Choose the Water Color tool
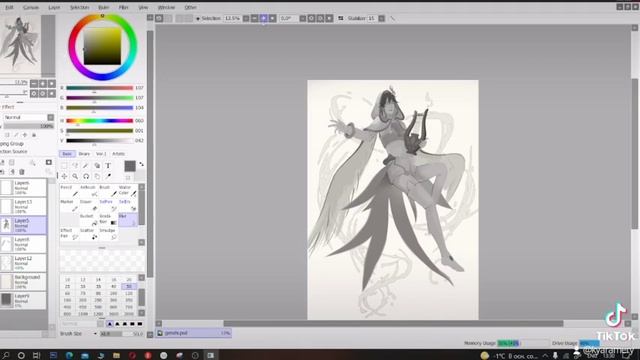This screenshot has width=640, height=360. coord(128,191)
